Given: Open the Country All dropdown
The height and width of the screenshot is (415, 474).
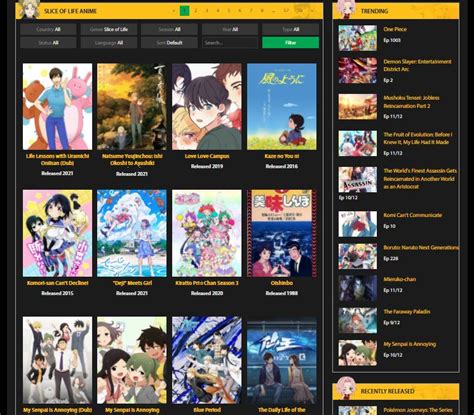Looking at the screenshot, I should 48,29.
